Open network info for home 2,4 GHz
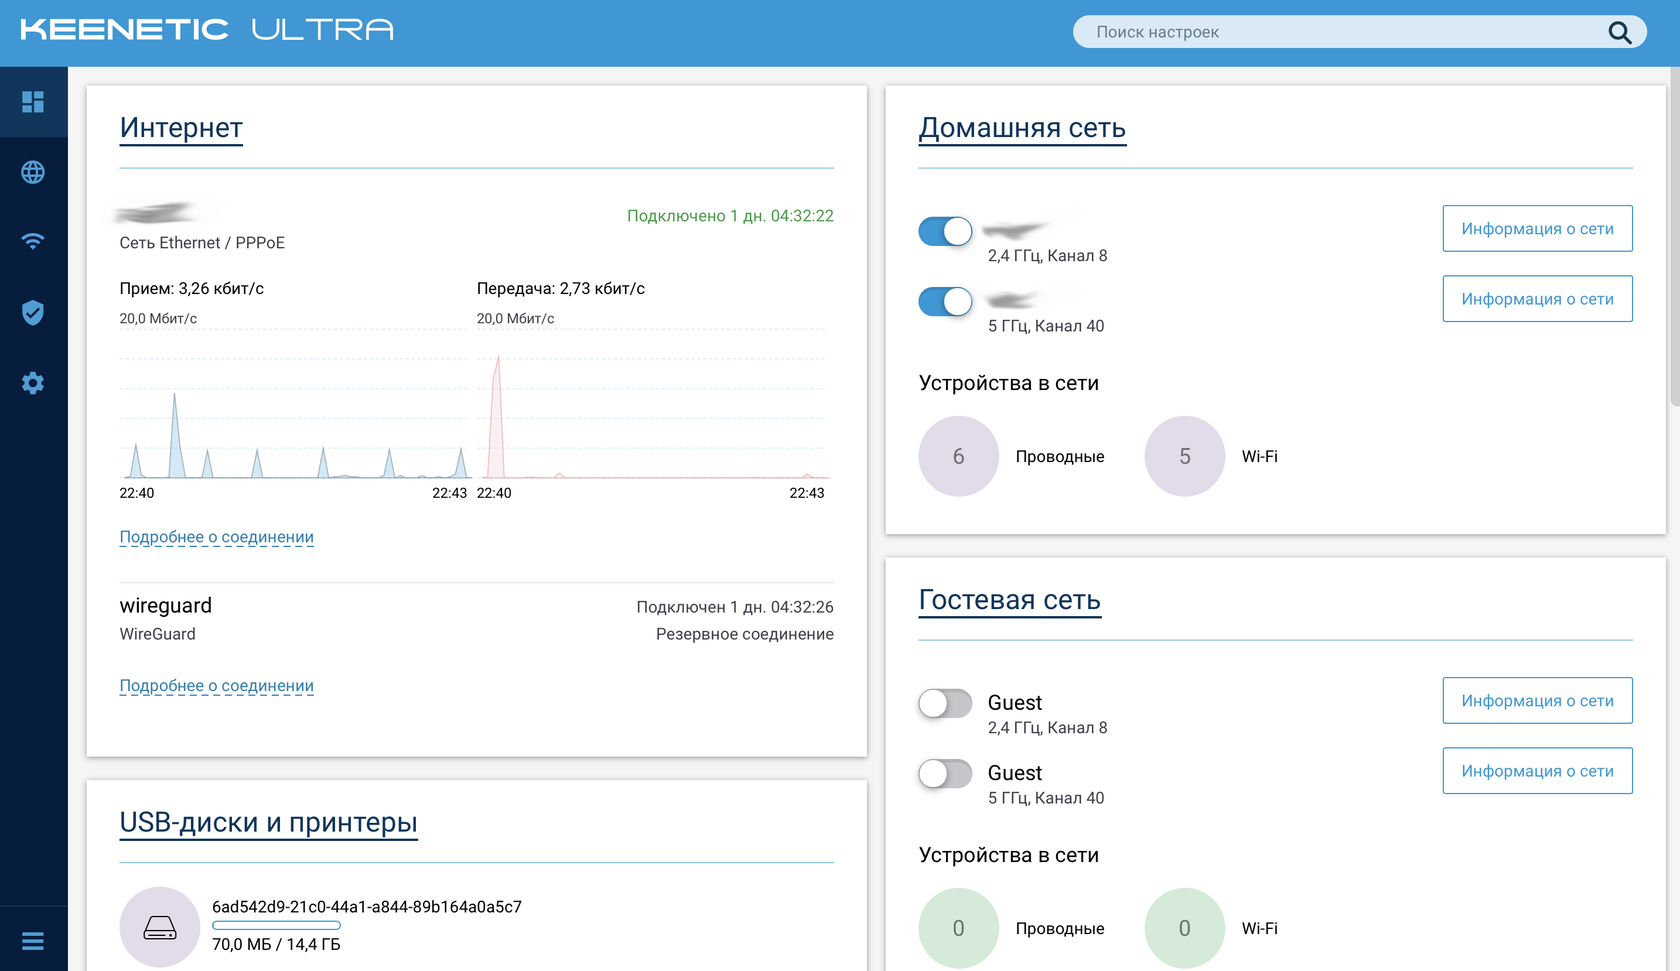Screen dimensions: 1680x971 click(x=1537, y=229)
